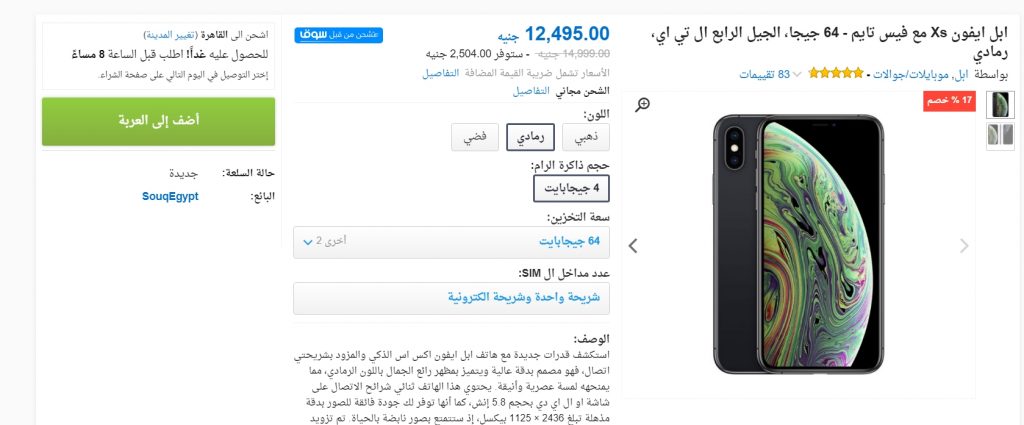Screen dimensions: 1024x425
Task: Go to the previous product image arrow
Action: click(x=964, y=246)
